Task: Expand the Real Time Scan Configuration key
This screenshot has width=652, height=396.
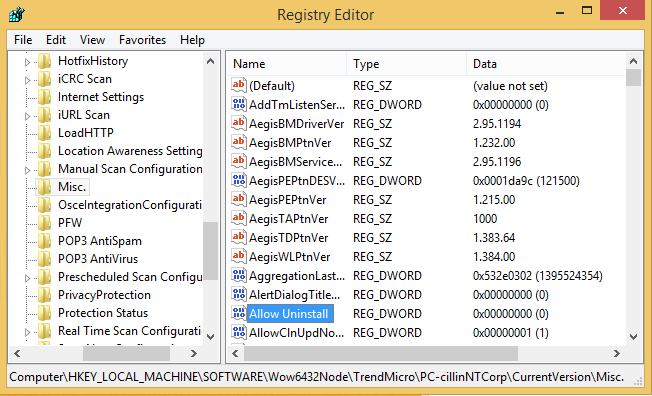Action: coord(27,332)
